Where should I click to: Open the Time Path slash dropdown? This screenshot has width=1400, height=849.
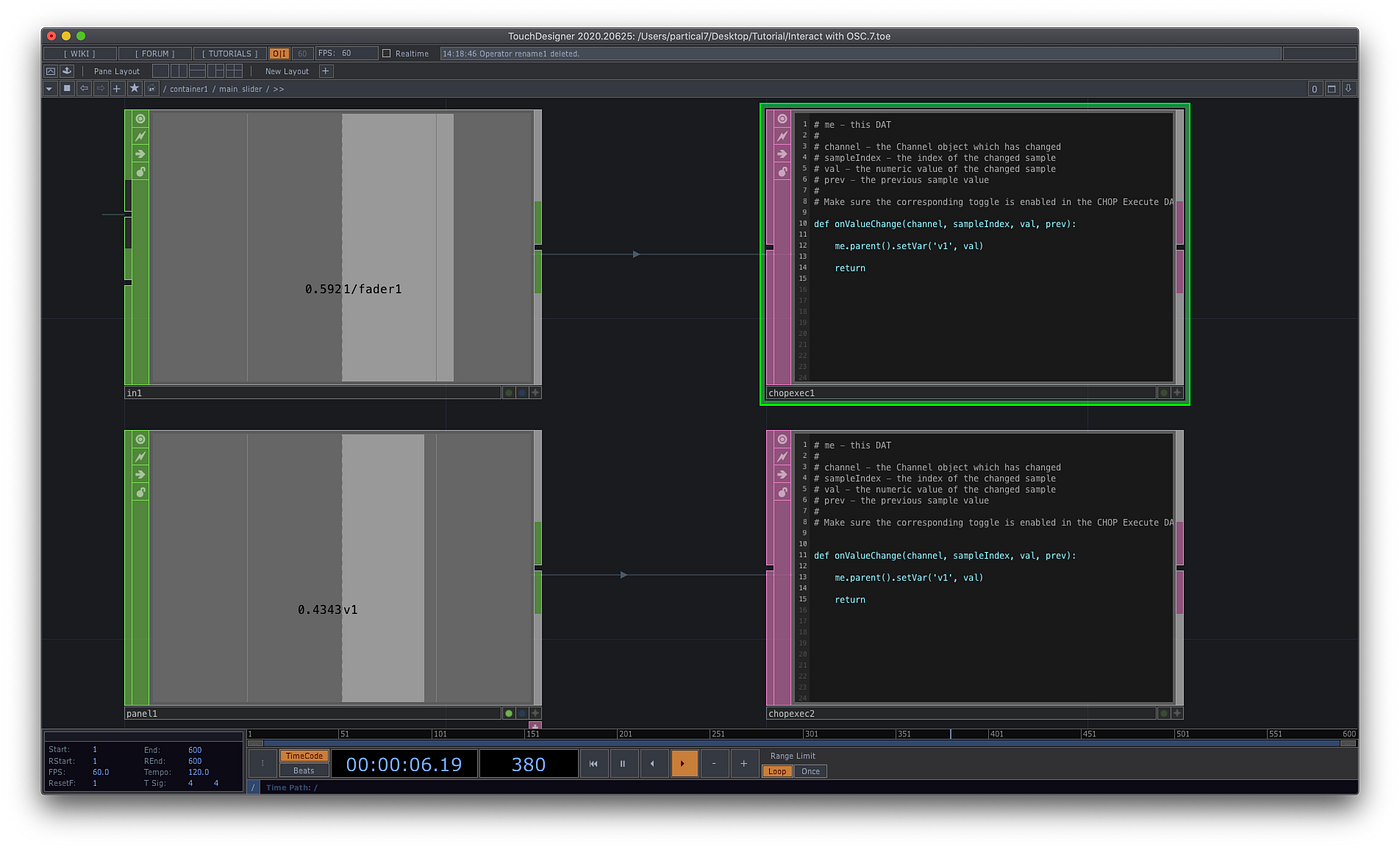coord(253,787)
